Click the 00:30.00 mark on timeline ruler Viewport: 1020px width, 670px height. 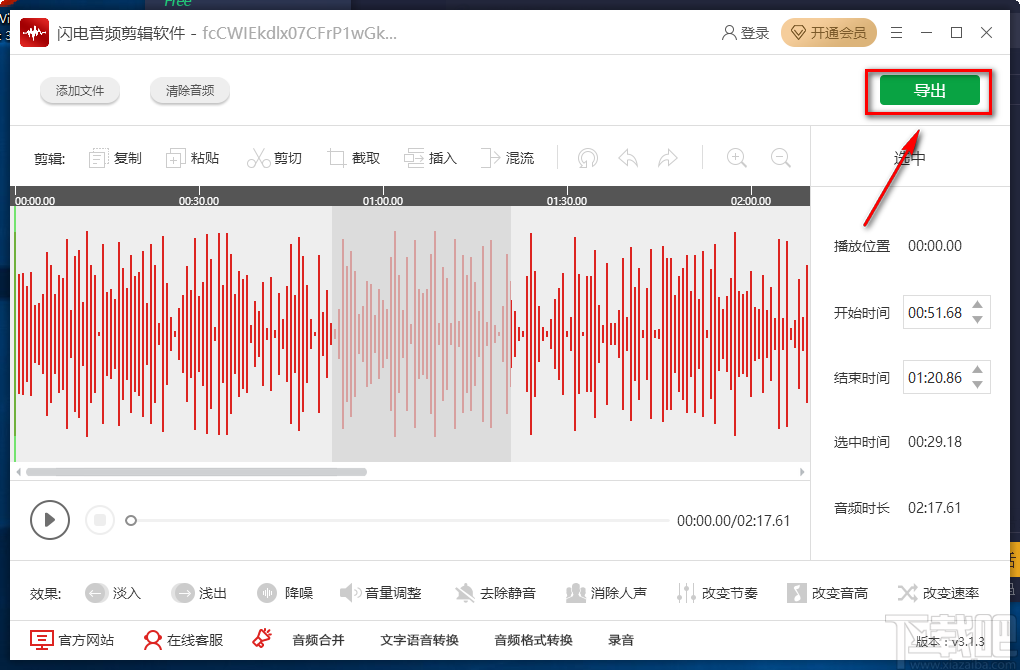click(x=198, y=201)
